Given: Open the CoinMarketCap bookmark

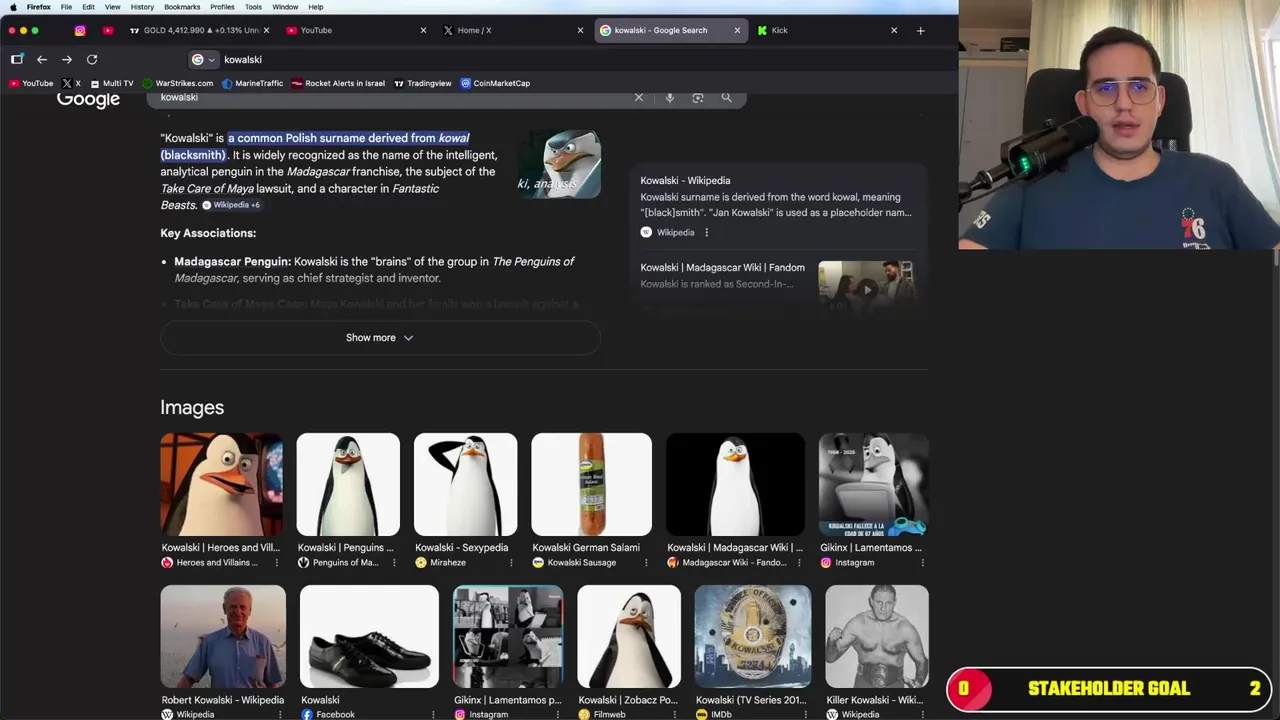Looking at the screenshot, I should [x=495, y=83].
